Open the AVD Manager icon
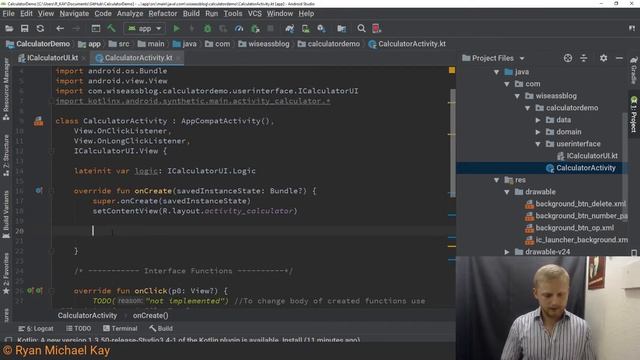Viewport: 640px width, 360px height. click(305, 29)
